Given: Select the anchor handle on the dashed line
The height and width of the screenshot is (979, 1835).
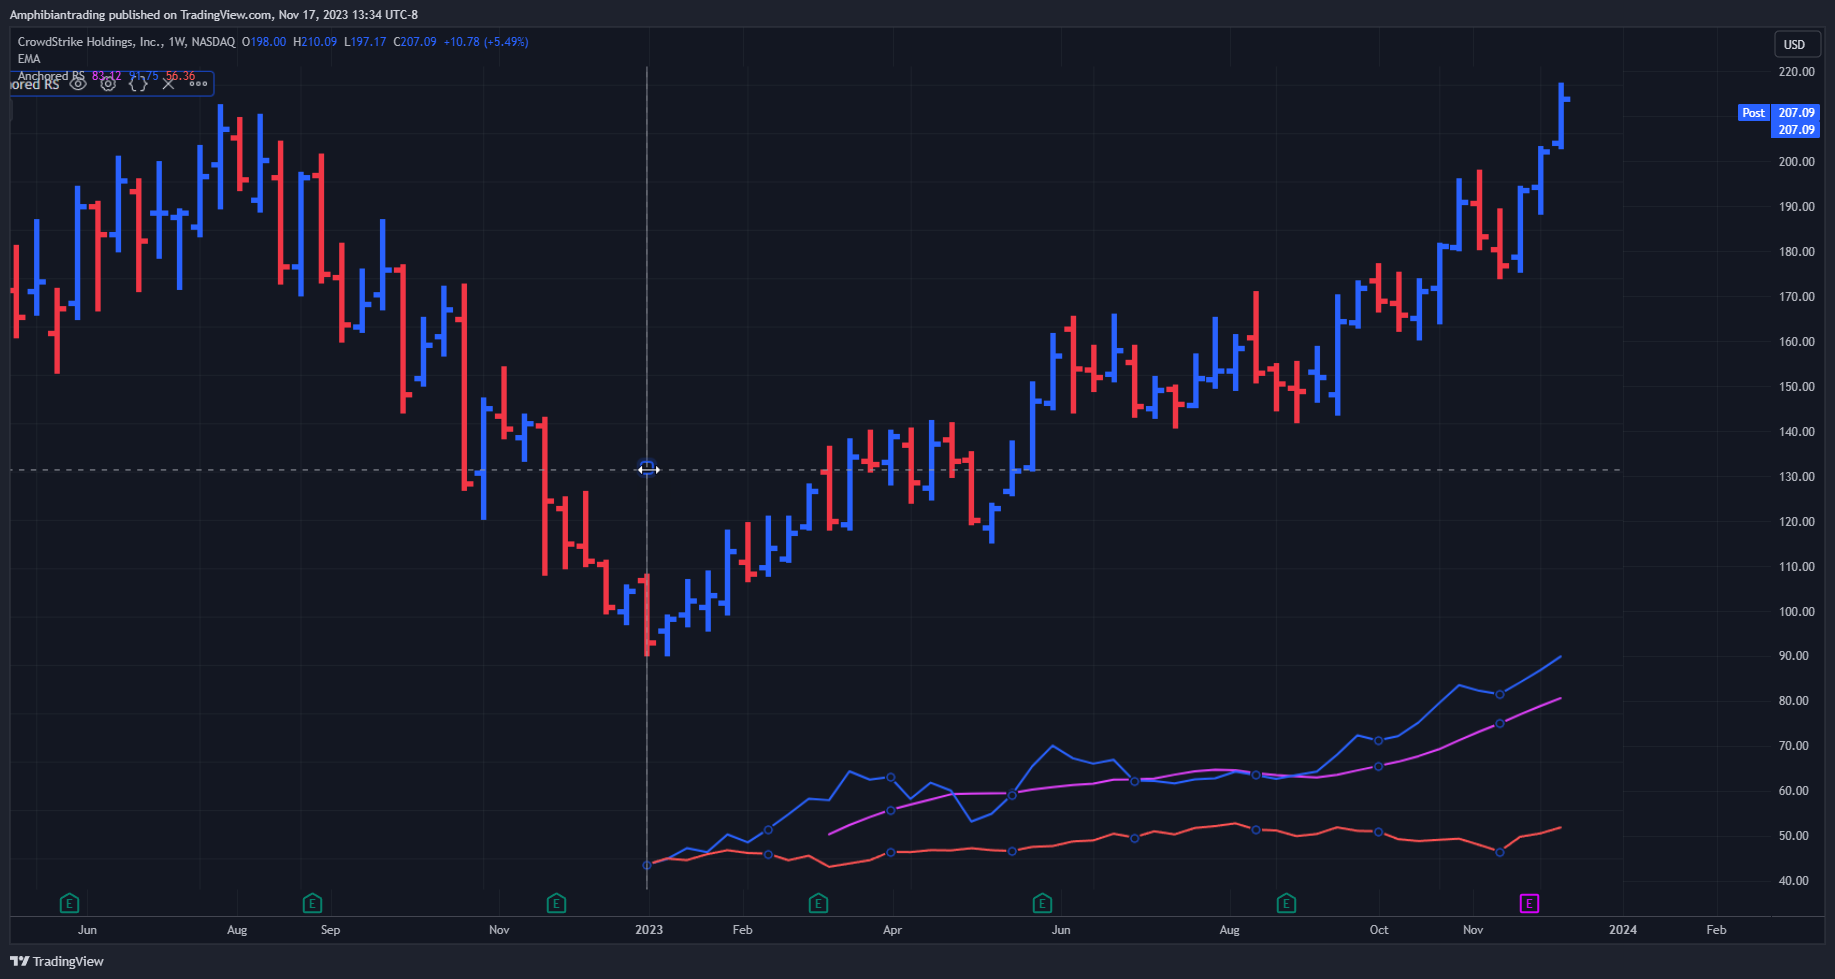Looking at the screenshot, I should point(648,469).
